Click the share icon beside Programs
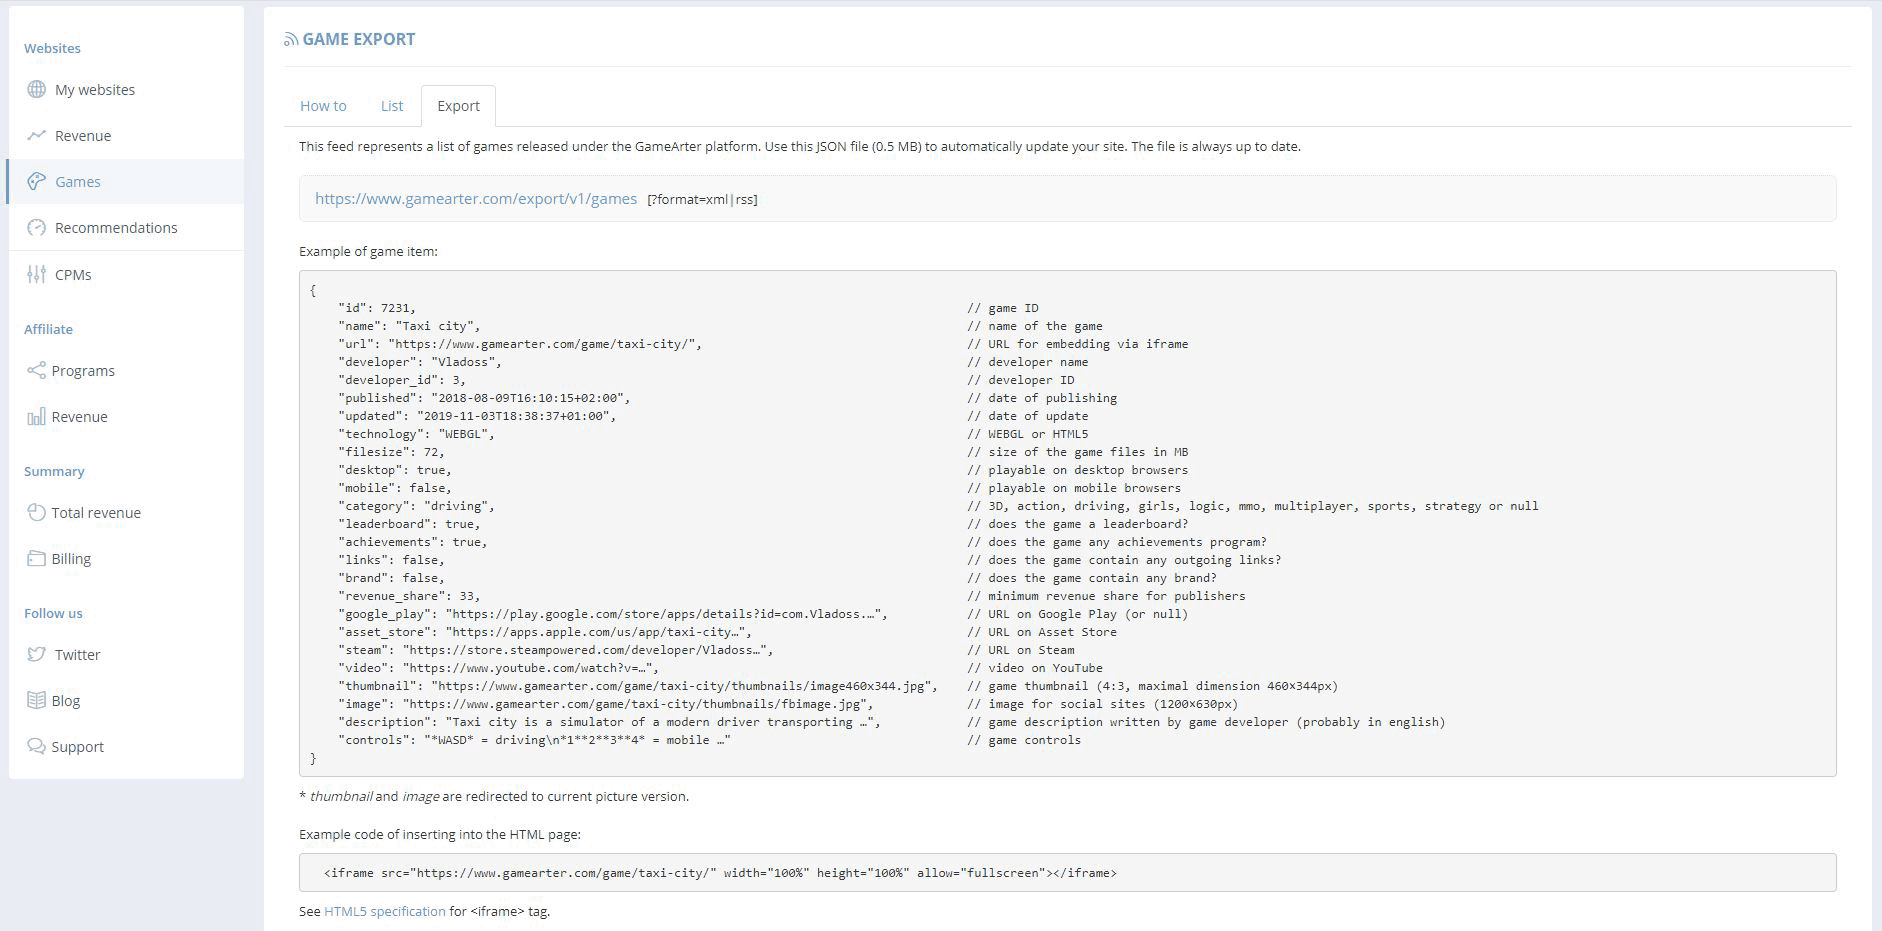The height and width of the screenshot is (931, 1882). tap(36, 370)
